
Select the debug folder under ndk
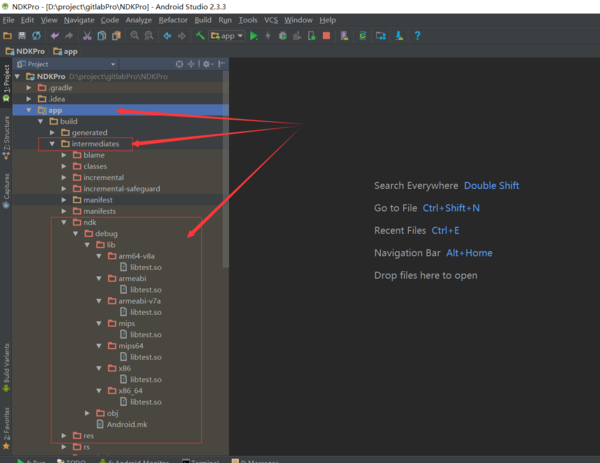click(101, 233)
